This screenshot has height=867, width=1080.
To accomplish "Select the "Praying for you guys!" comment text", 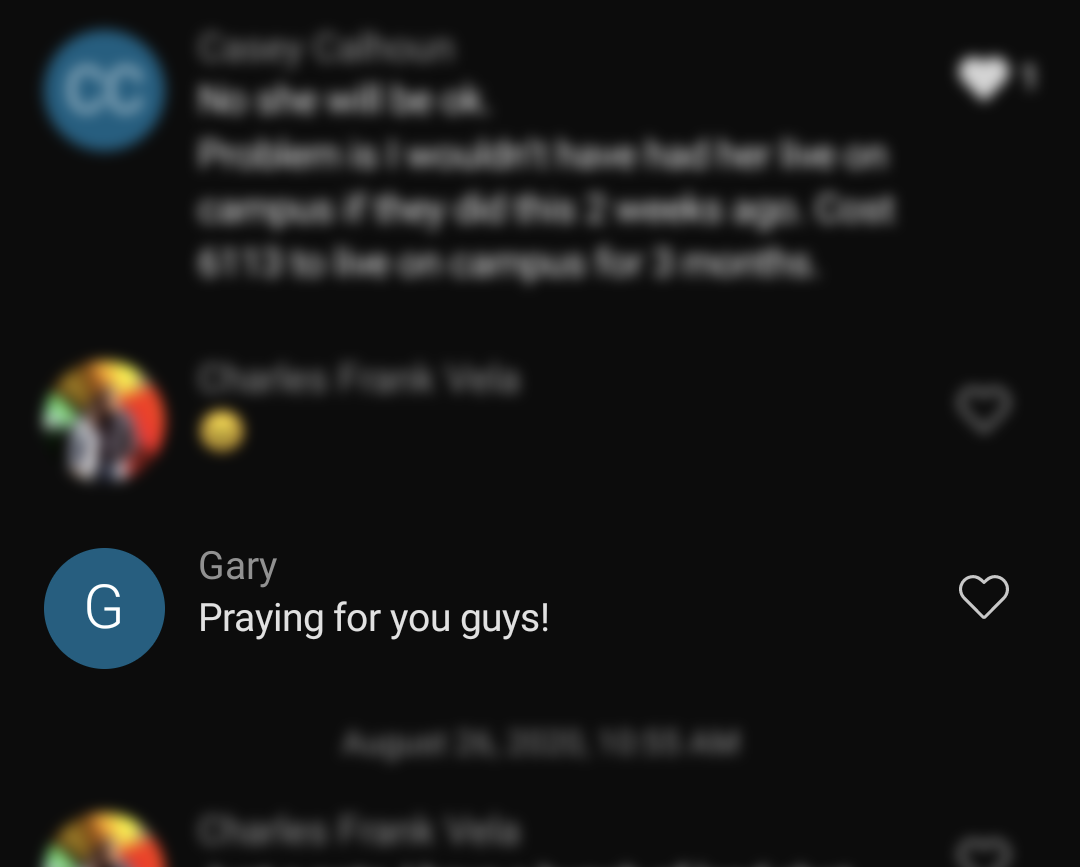I will pos(374,618).
